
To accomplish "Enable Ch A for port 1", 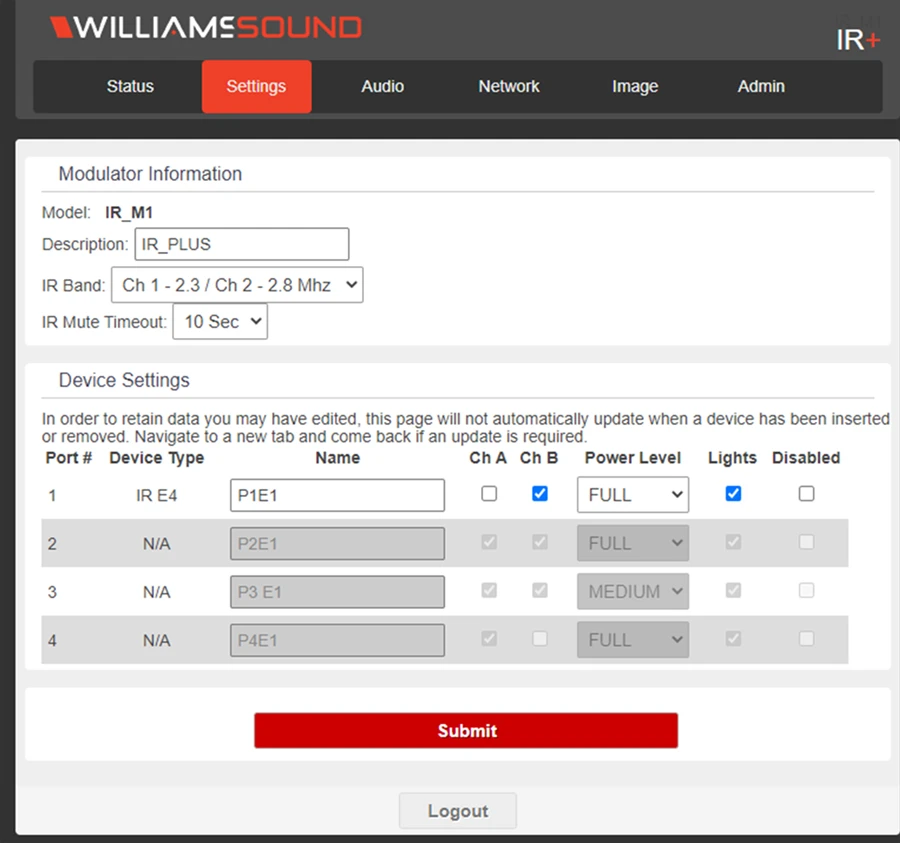I will [489, 493].
